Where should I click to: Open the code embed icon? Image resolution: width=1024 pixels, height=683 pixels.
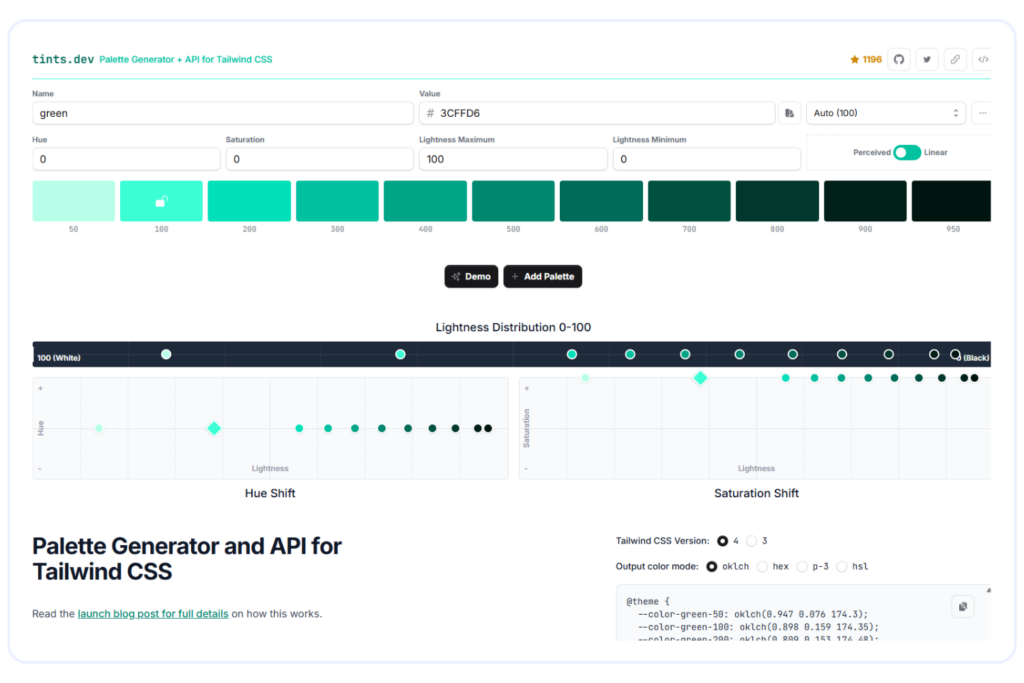[982, 59]
